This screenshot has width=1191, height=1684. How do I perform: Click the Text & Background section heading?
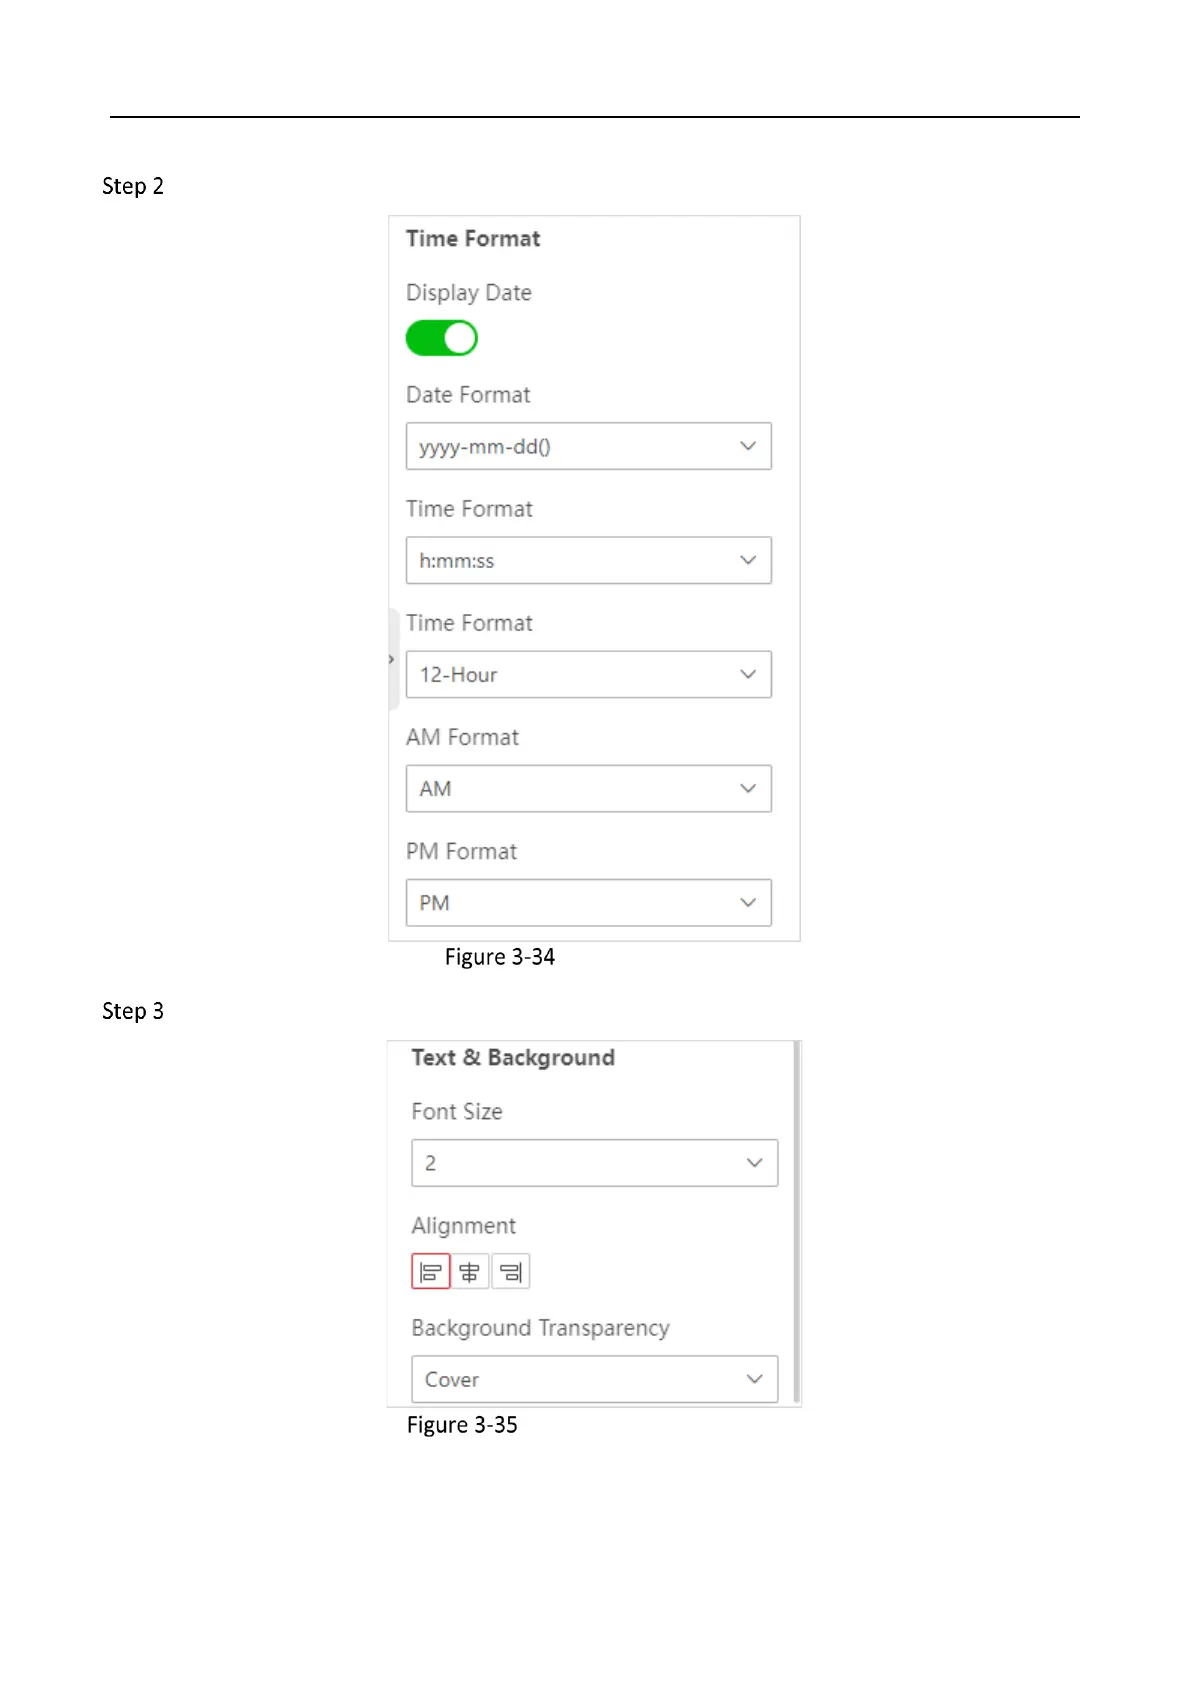click(513, 1057)
